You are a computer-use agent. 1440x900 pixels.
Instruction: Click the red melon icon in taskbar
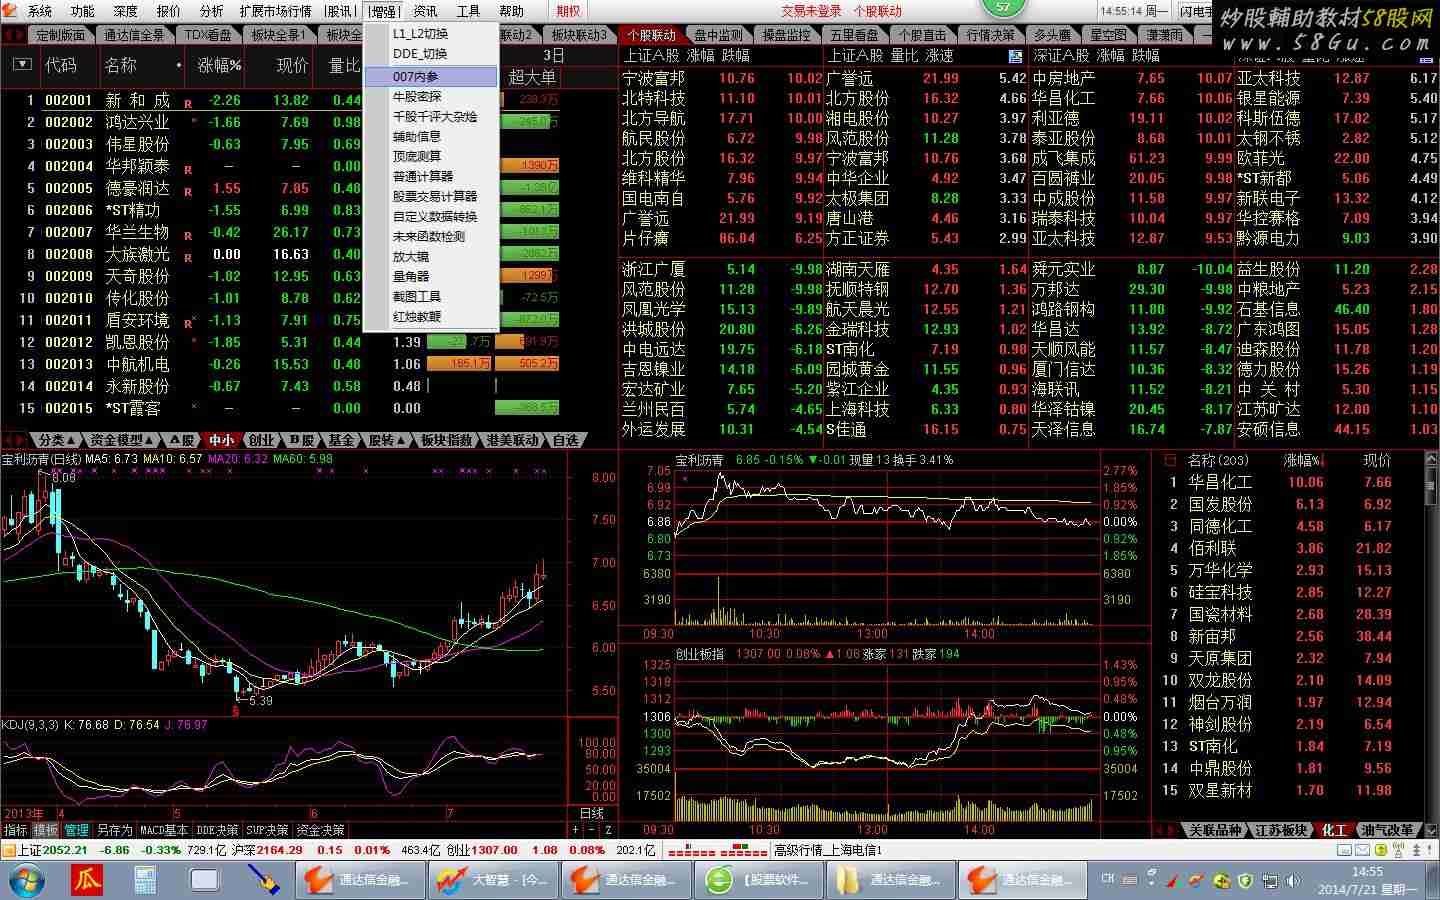point(87,880)
